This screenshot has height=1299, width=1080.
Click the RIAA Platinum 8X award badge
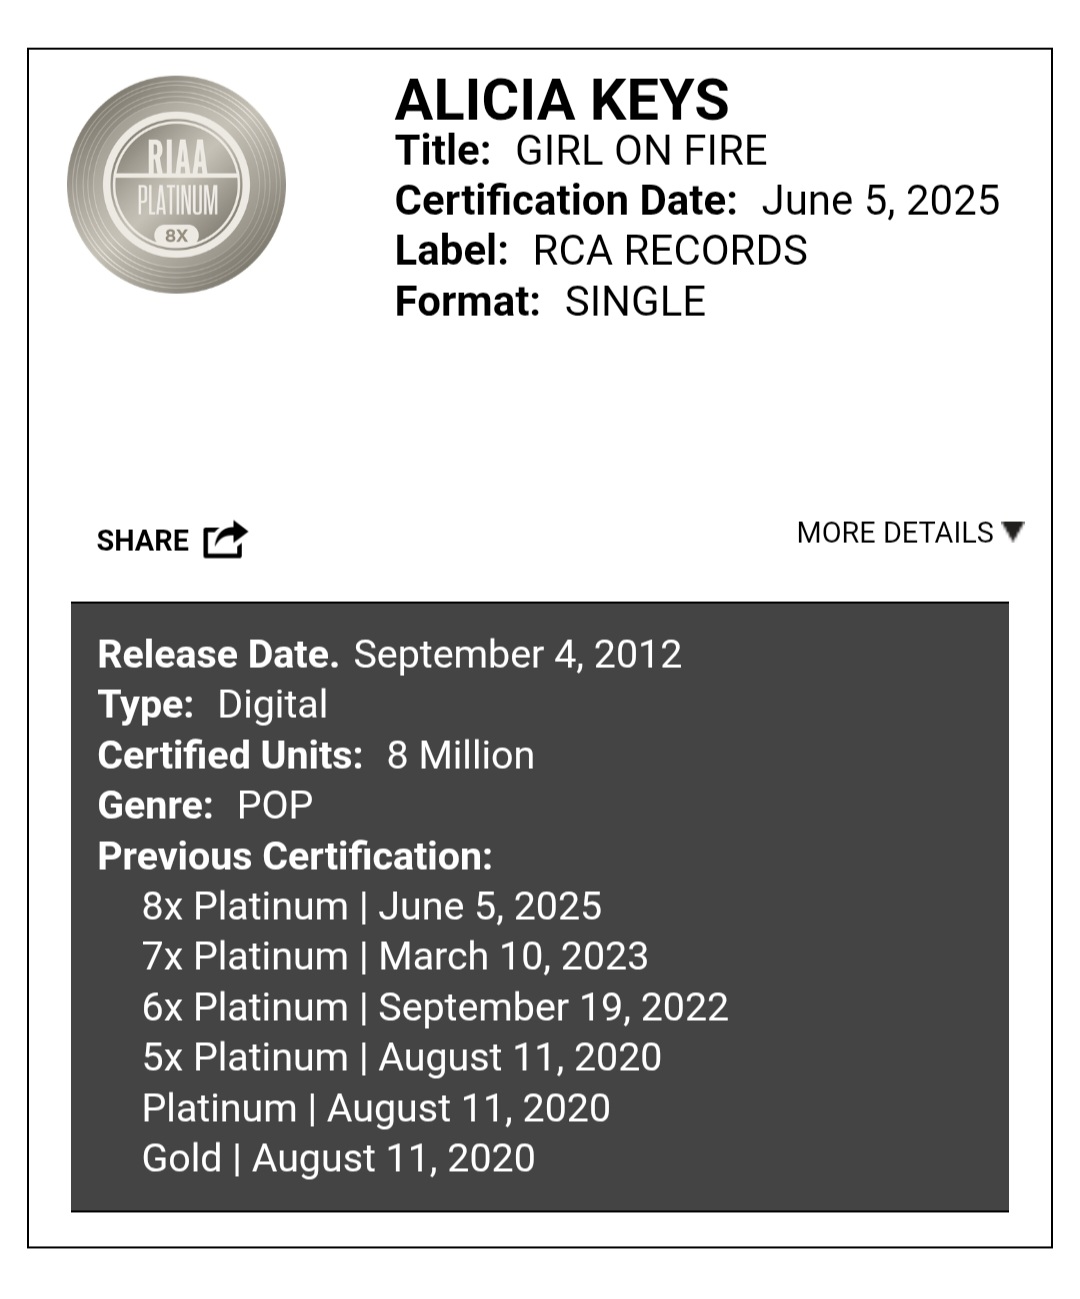point(176,185)
